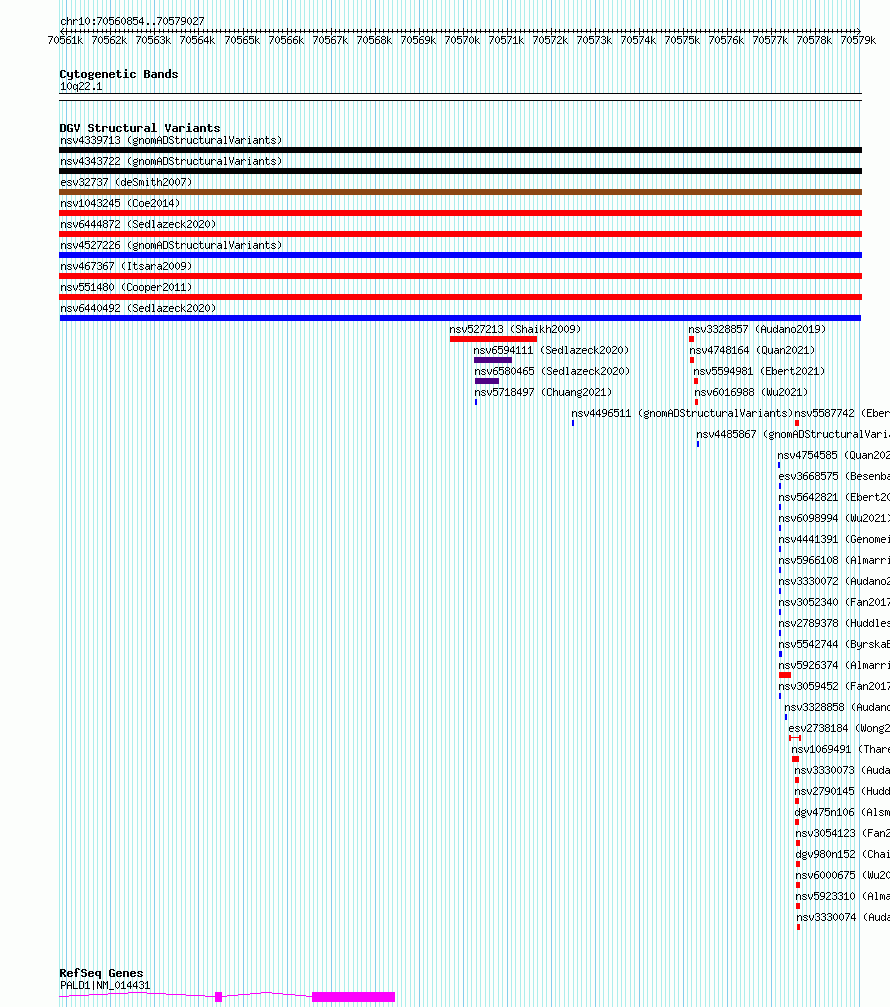The width and height of the screenshot is (890, 1007).
Task: Open nsv6594111 (Sedlazeck2020) label
Action: tap(551, 350)
